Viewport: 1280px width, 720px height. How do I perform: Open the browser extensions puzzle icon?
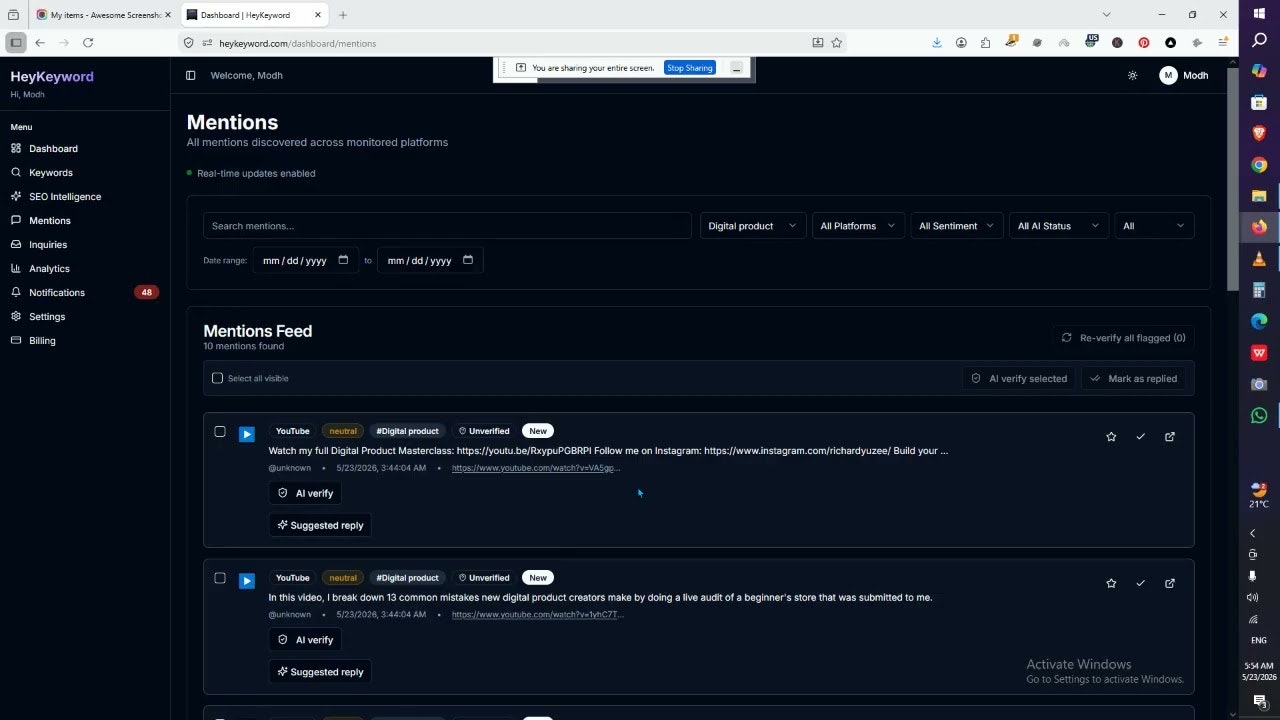[986, 43]
